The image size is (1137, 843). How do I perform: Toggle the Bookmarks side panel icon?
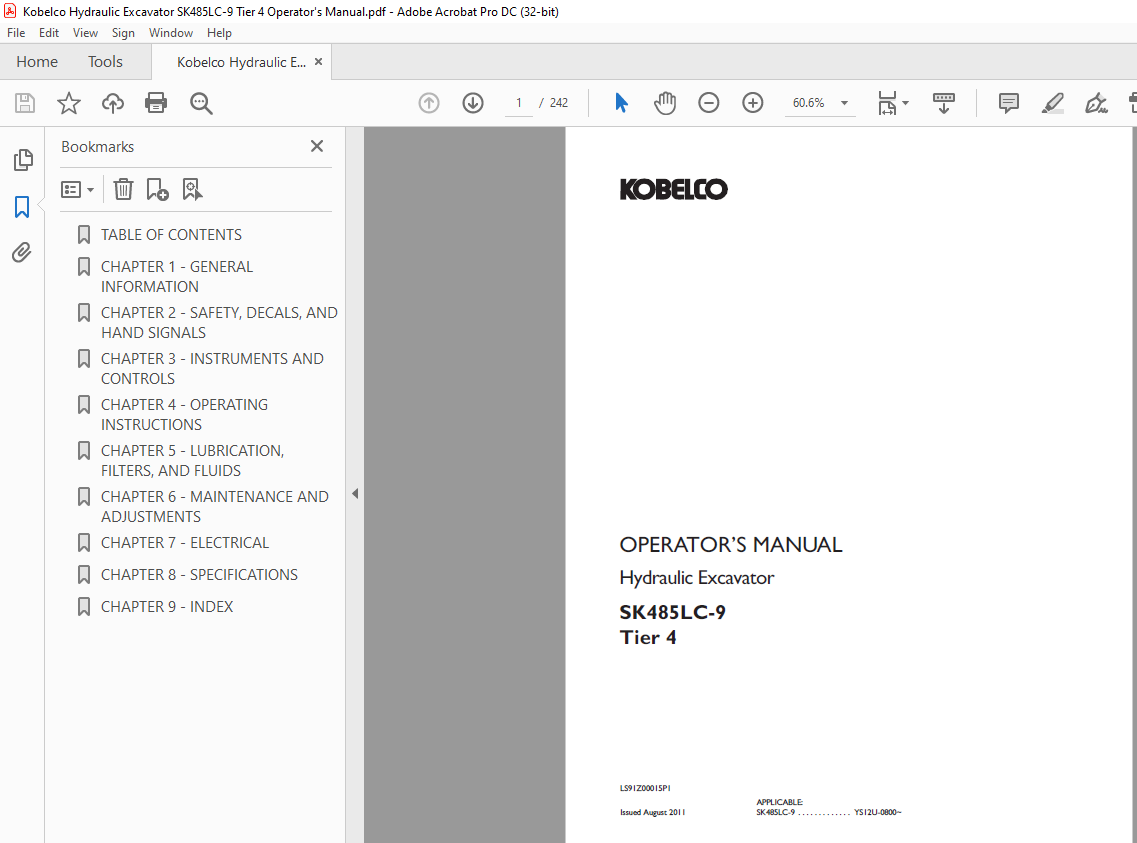[22, 207]
